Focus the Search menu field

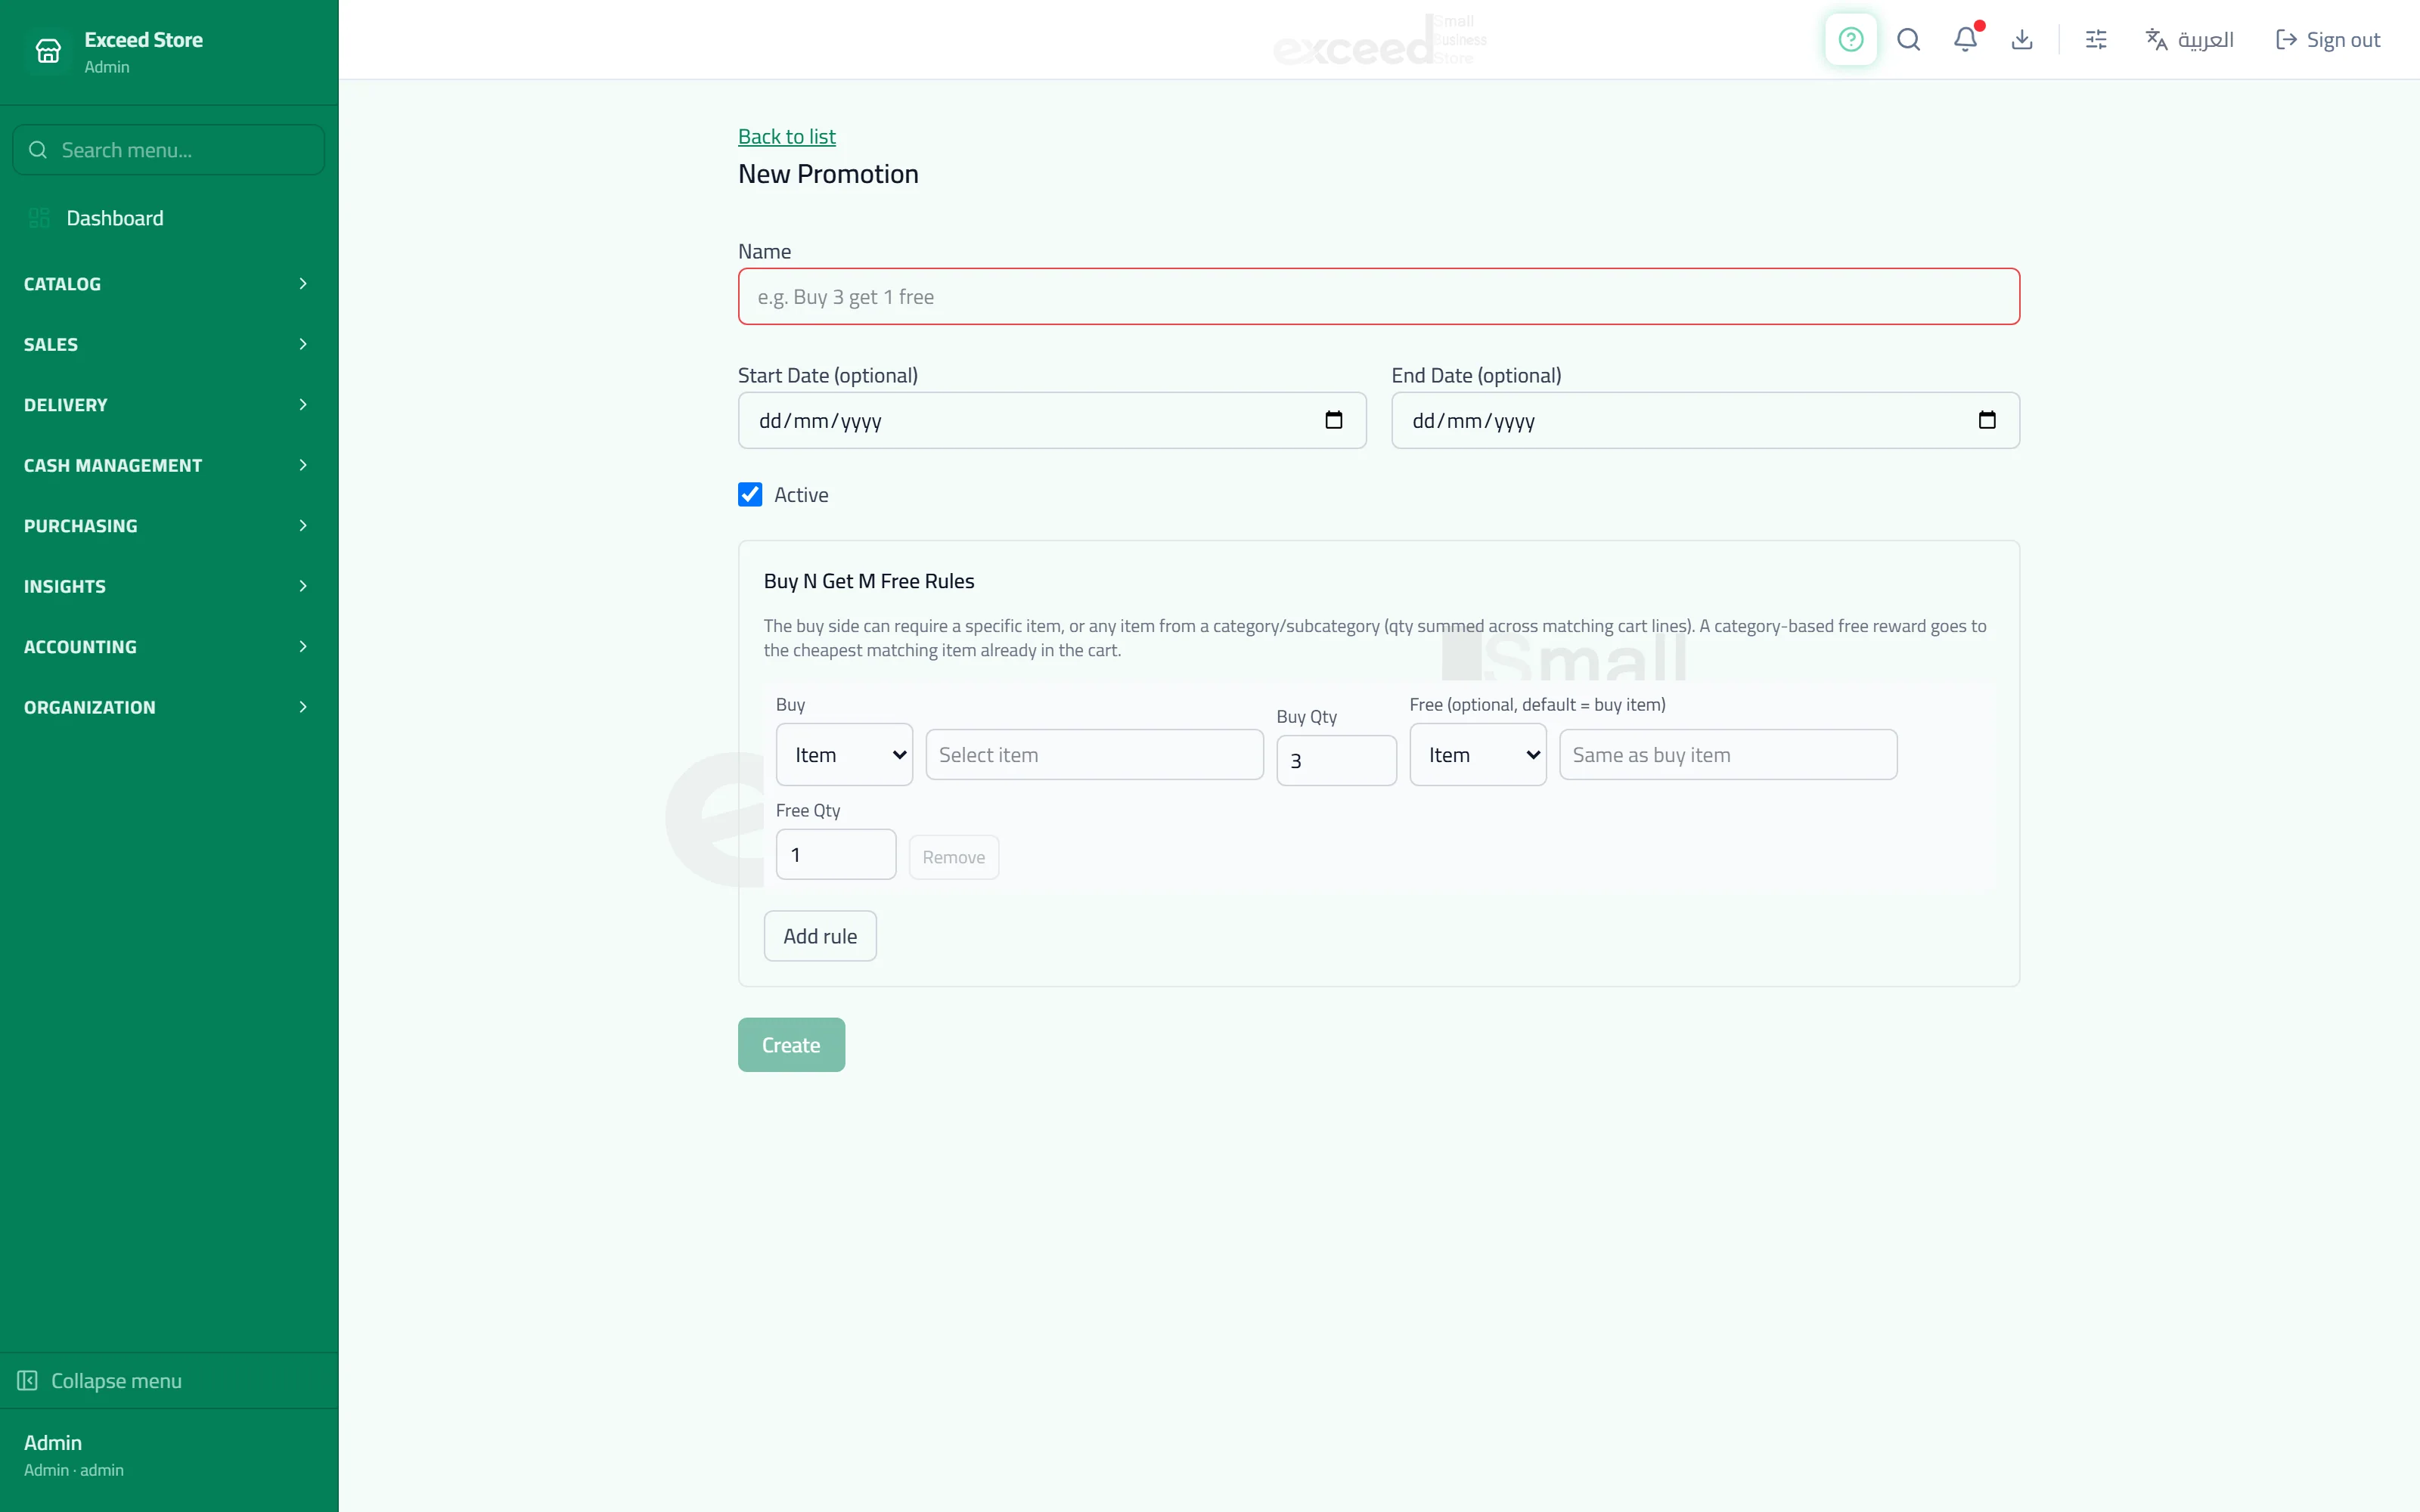(168, 150)
